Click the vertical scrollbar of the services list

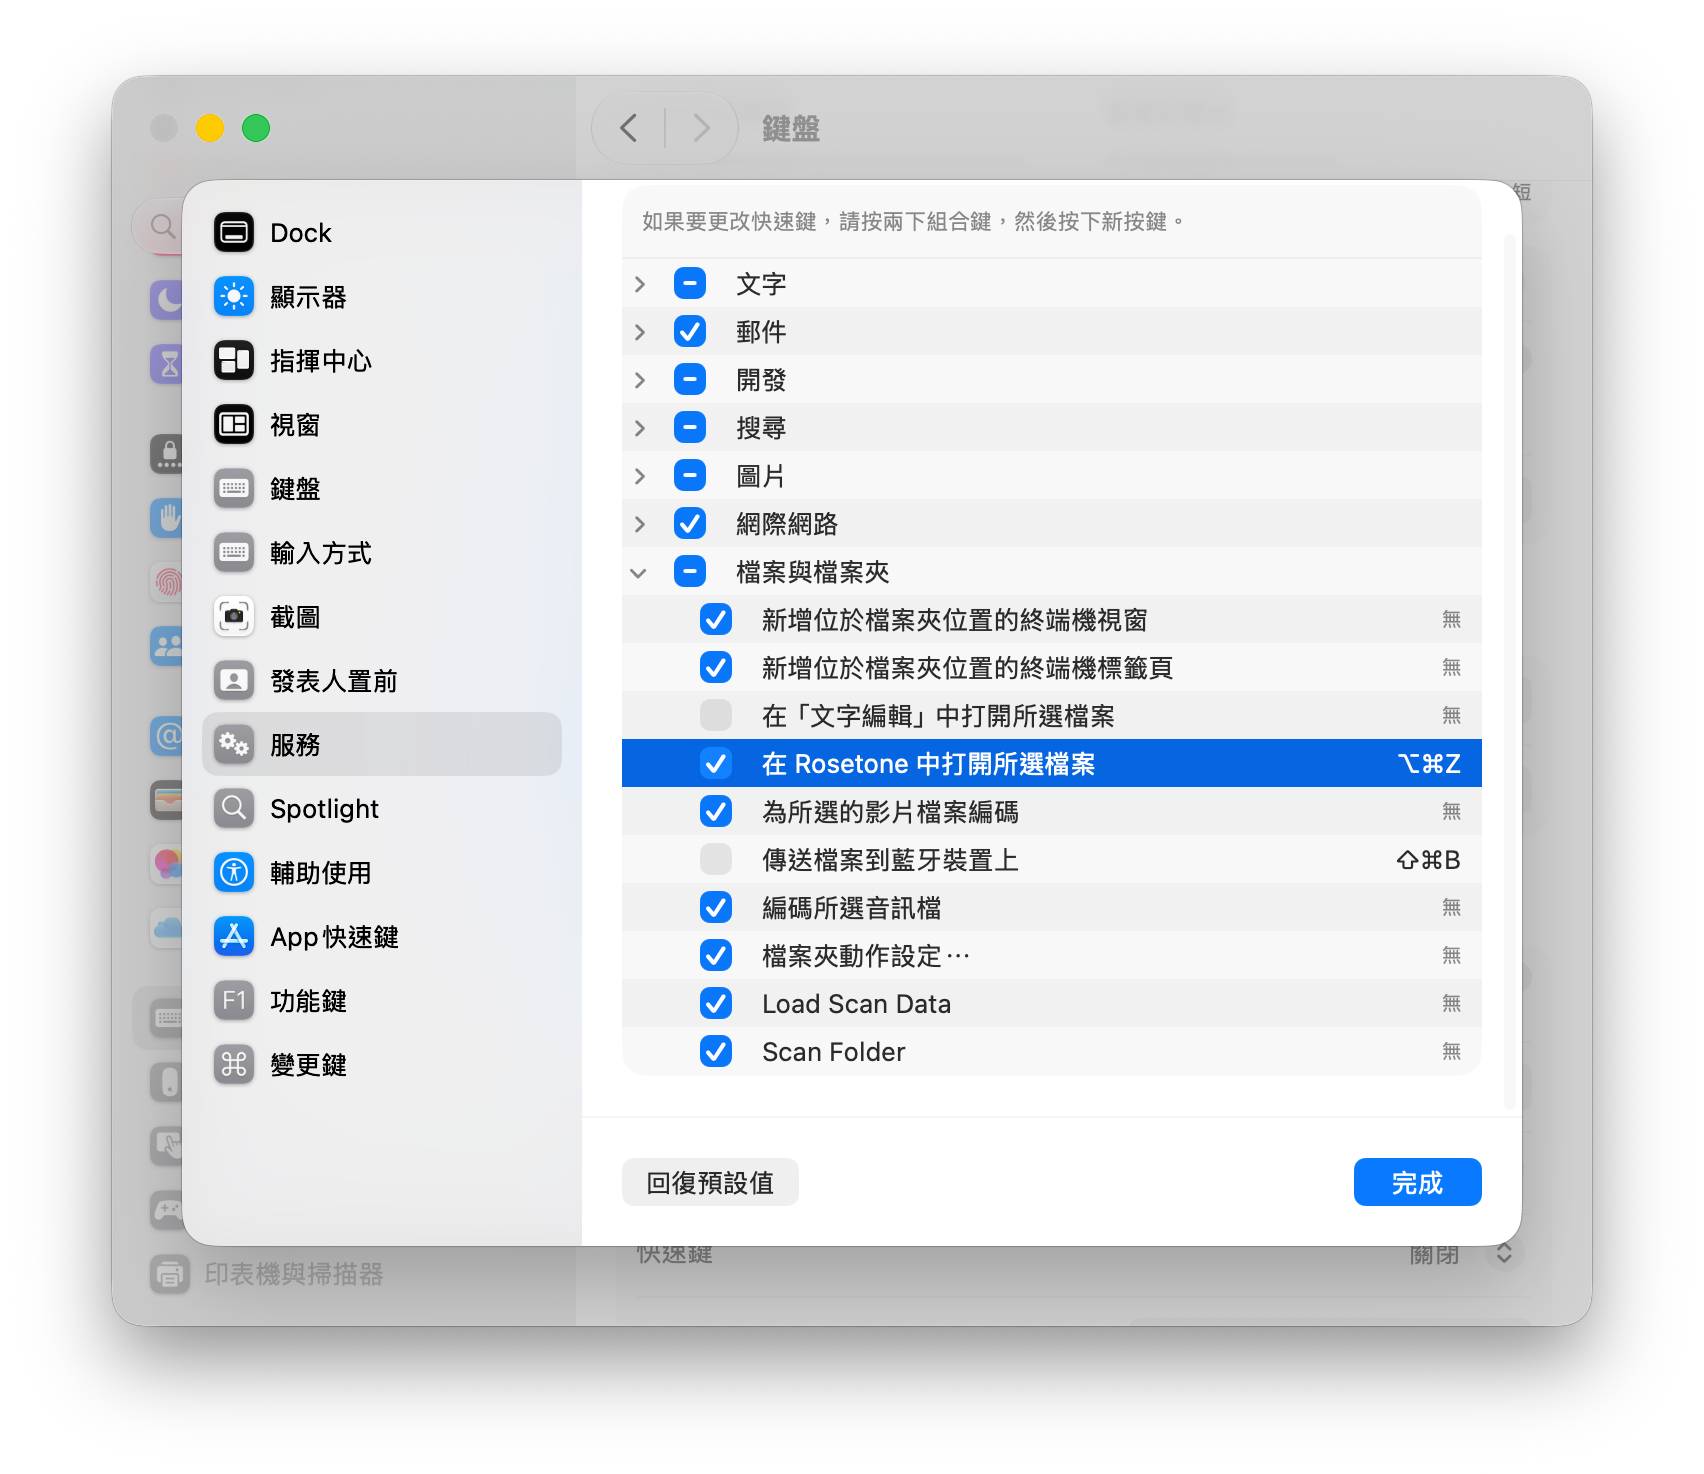pyautogui.click(x=1511, y=672)
